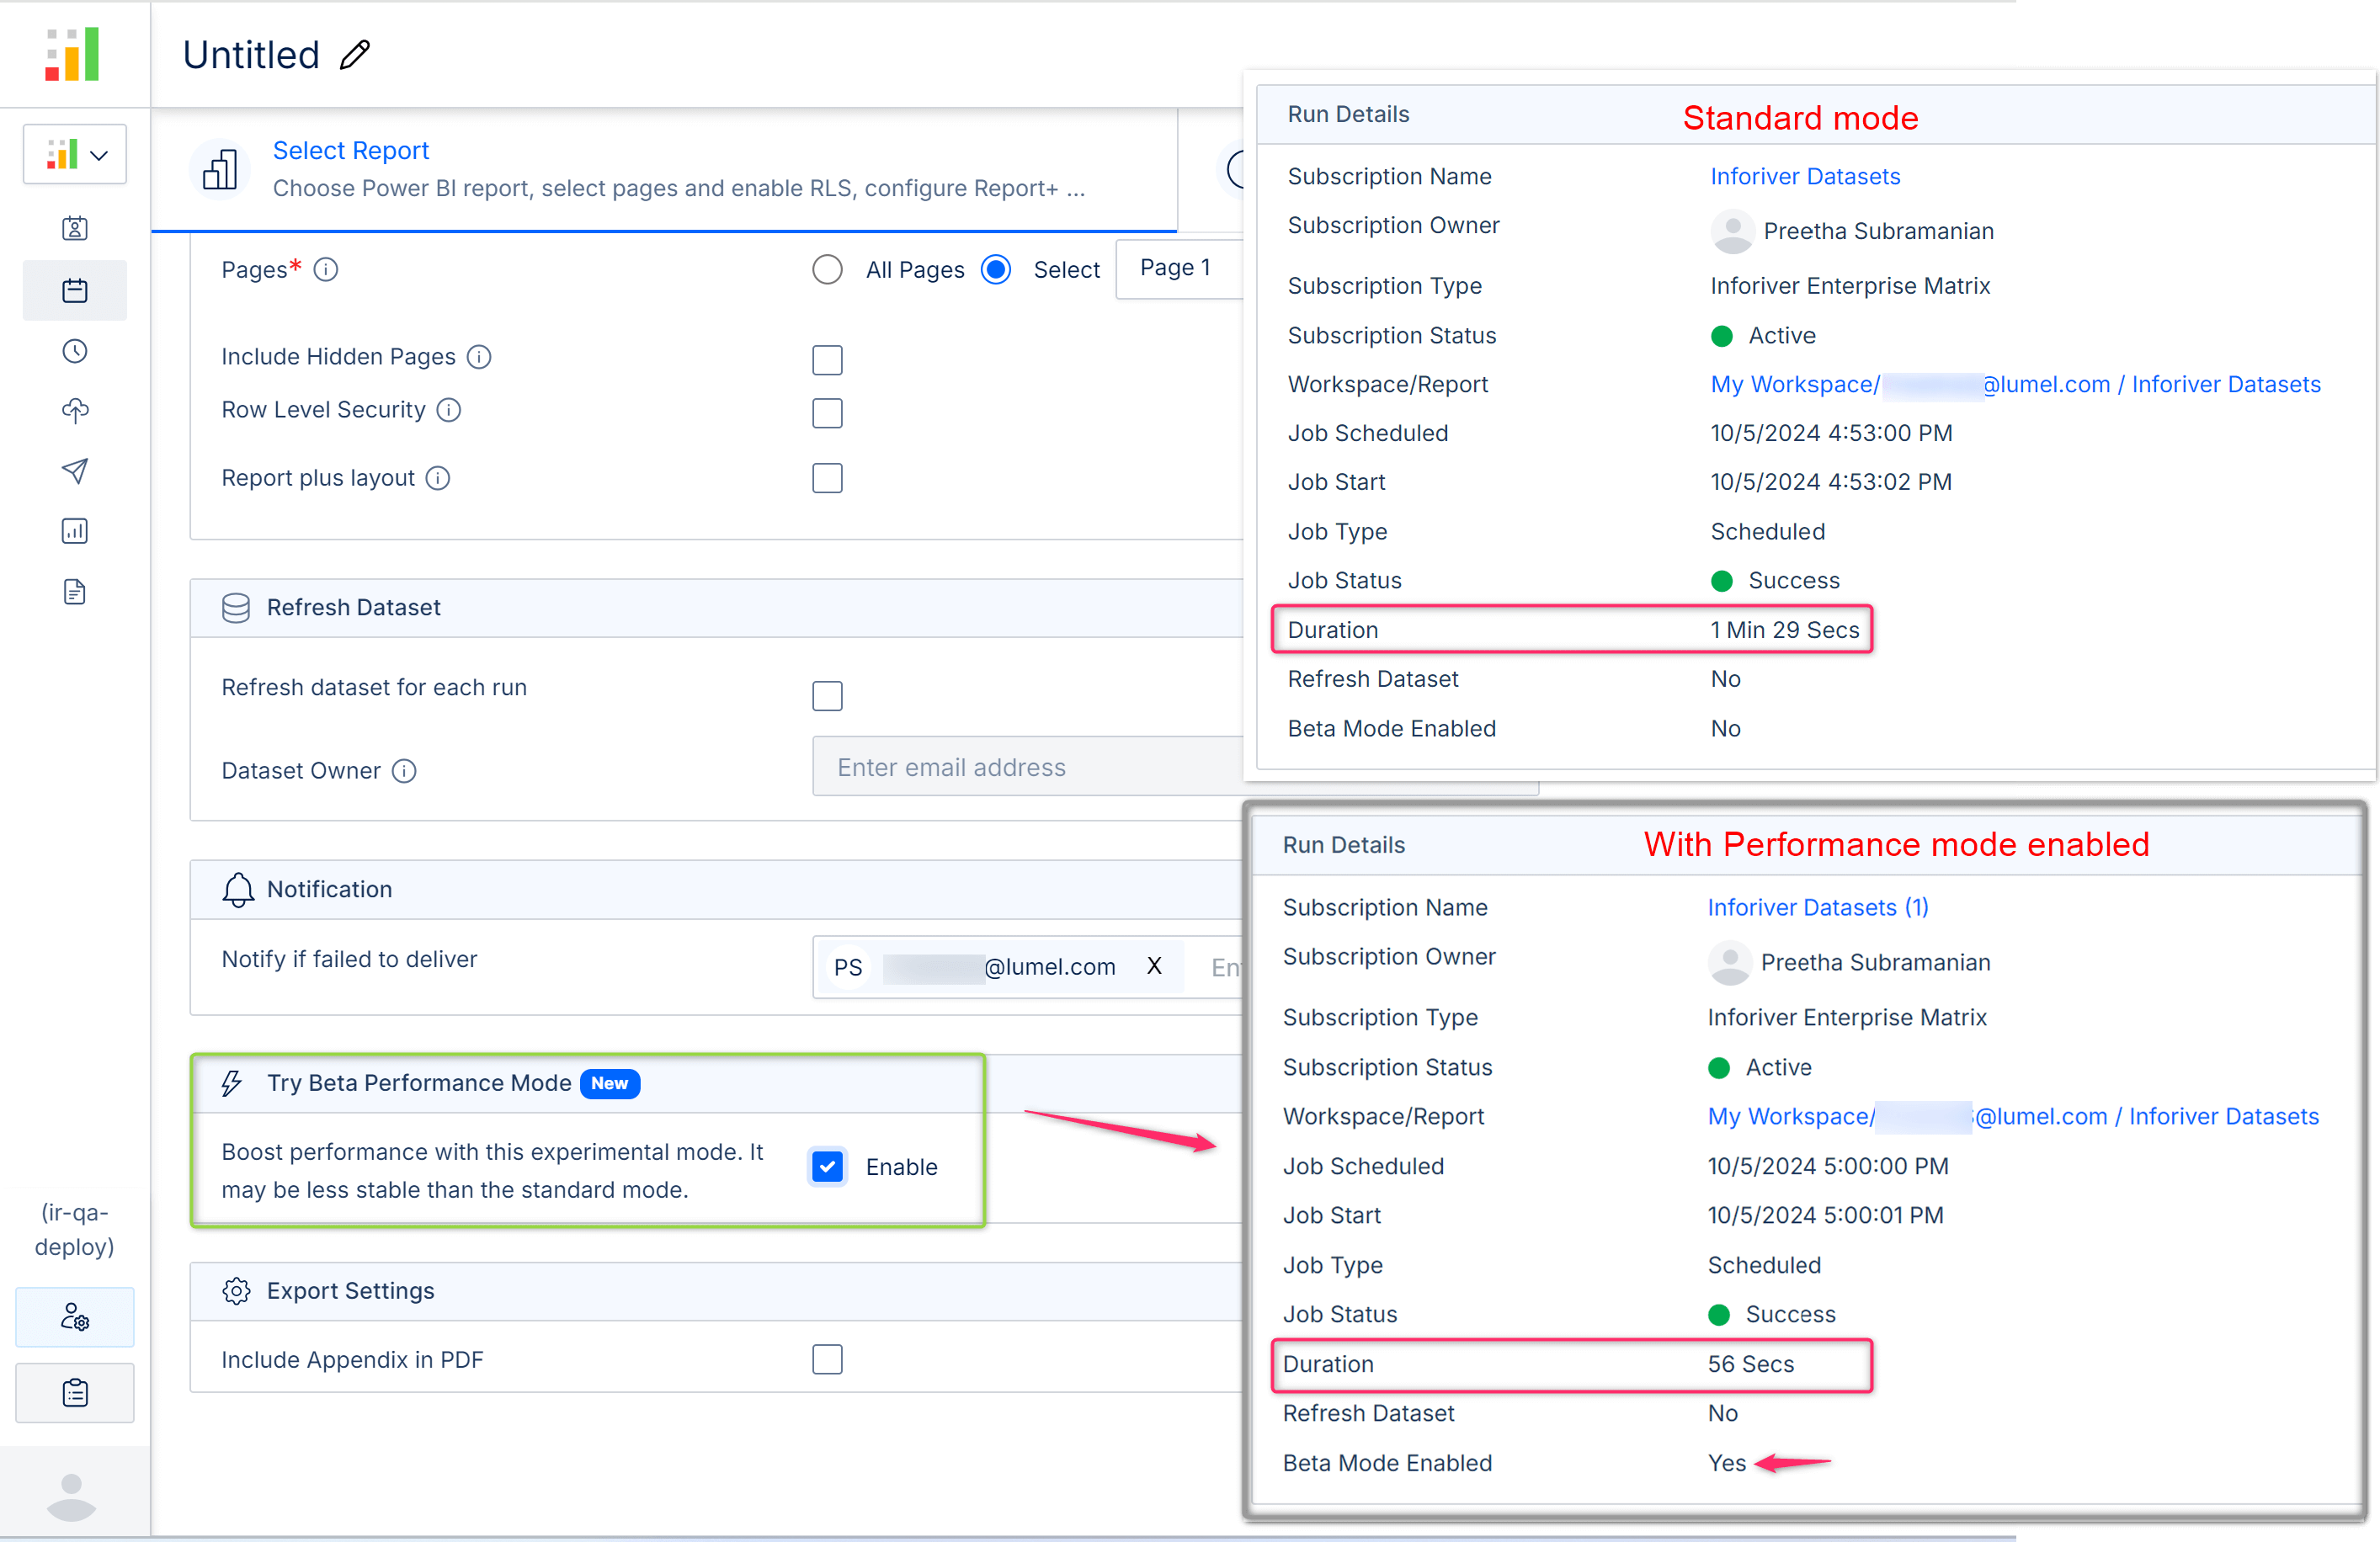Click the calendar/schedule icon in sidebar

click(x=73, y=290)
